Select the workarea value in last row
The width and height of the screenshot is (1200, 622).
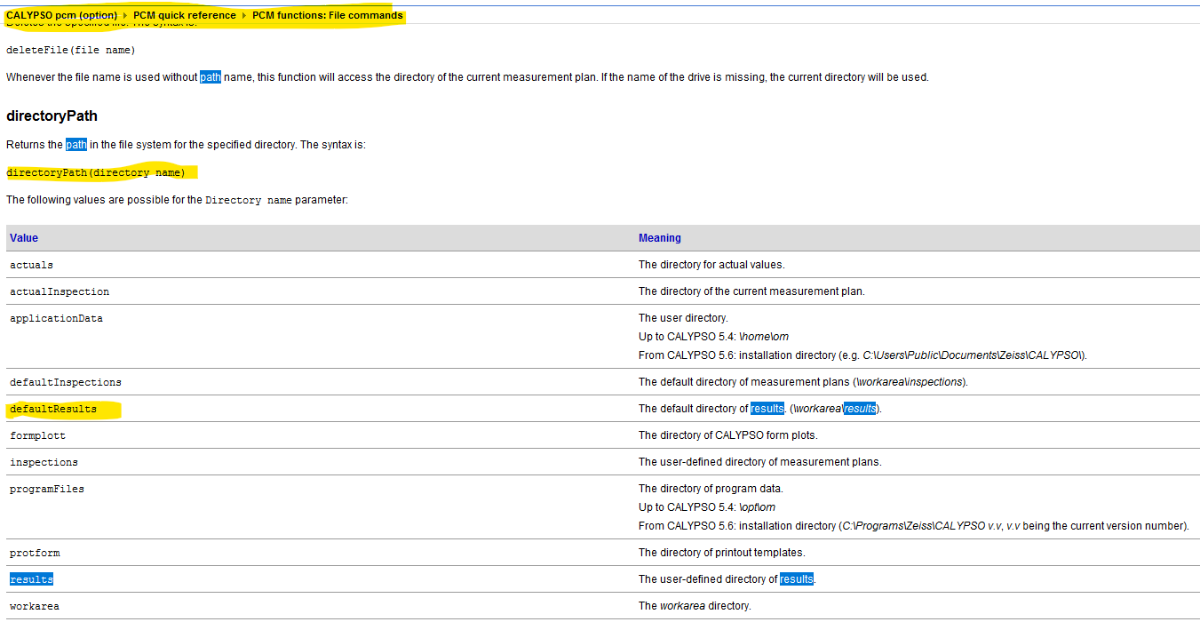[x=34, y=607]
